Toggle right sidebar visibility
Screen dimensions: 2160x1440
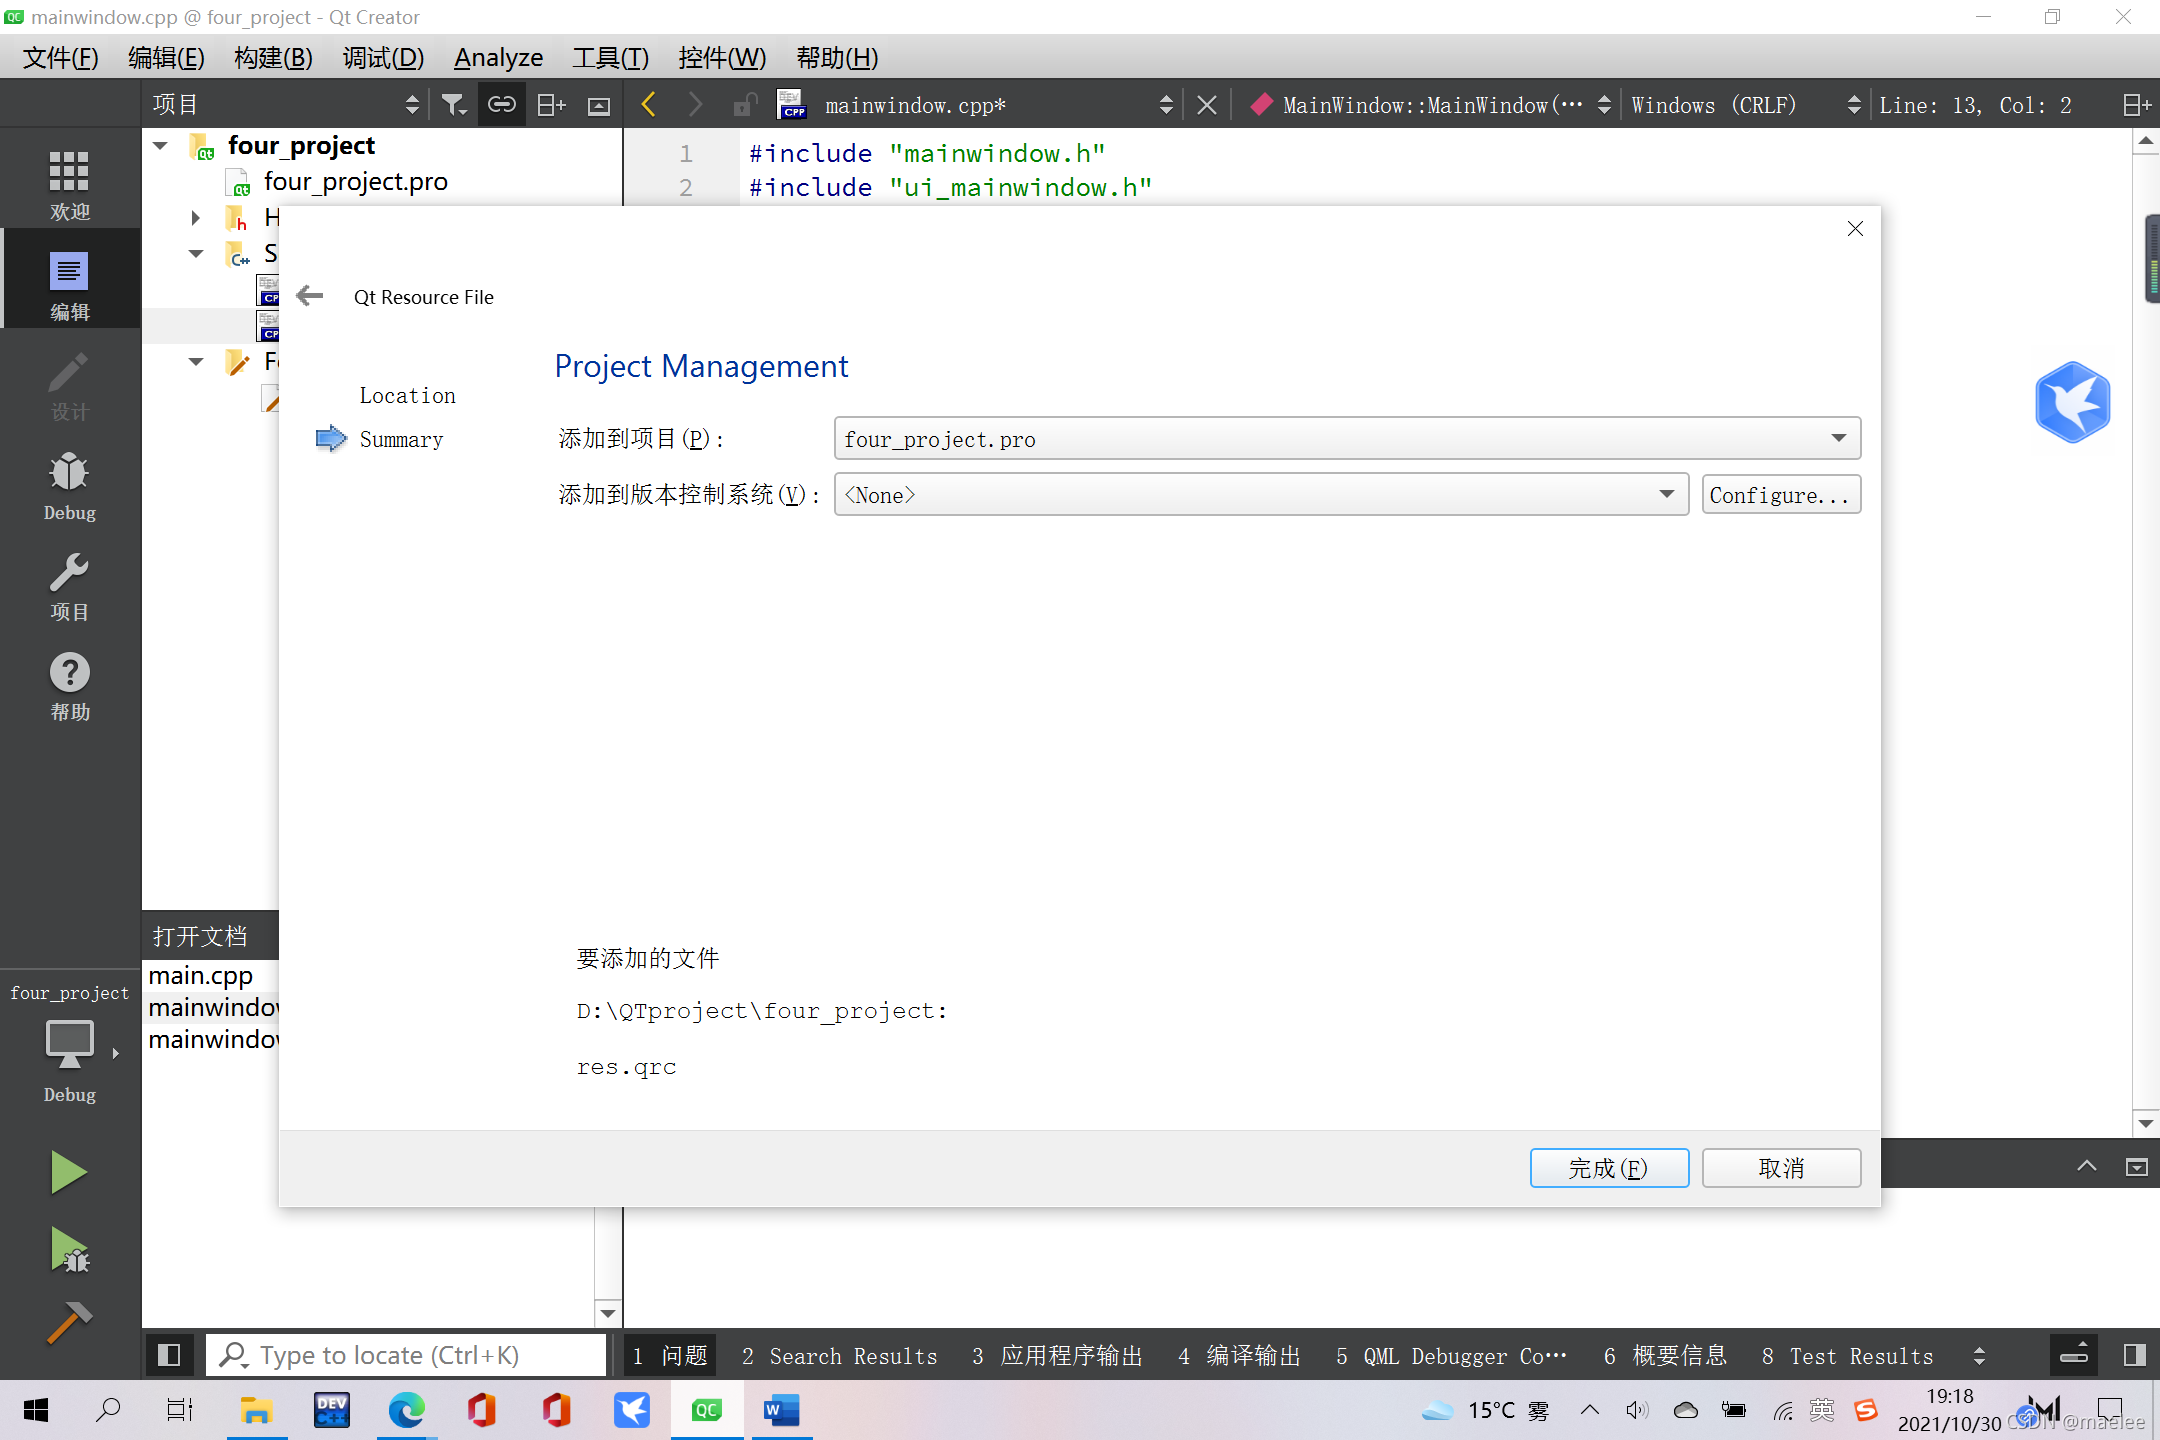point(2134,1355)
